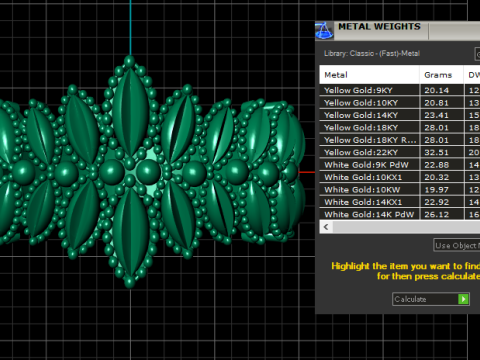Select the White Gold:9K PdW row

[x=400, y=165]
